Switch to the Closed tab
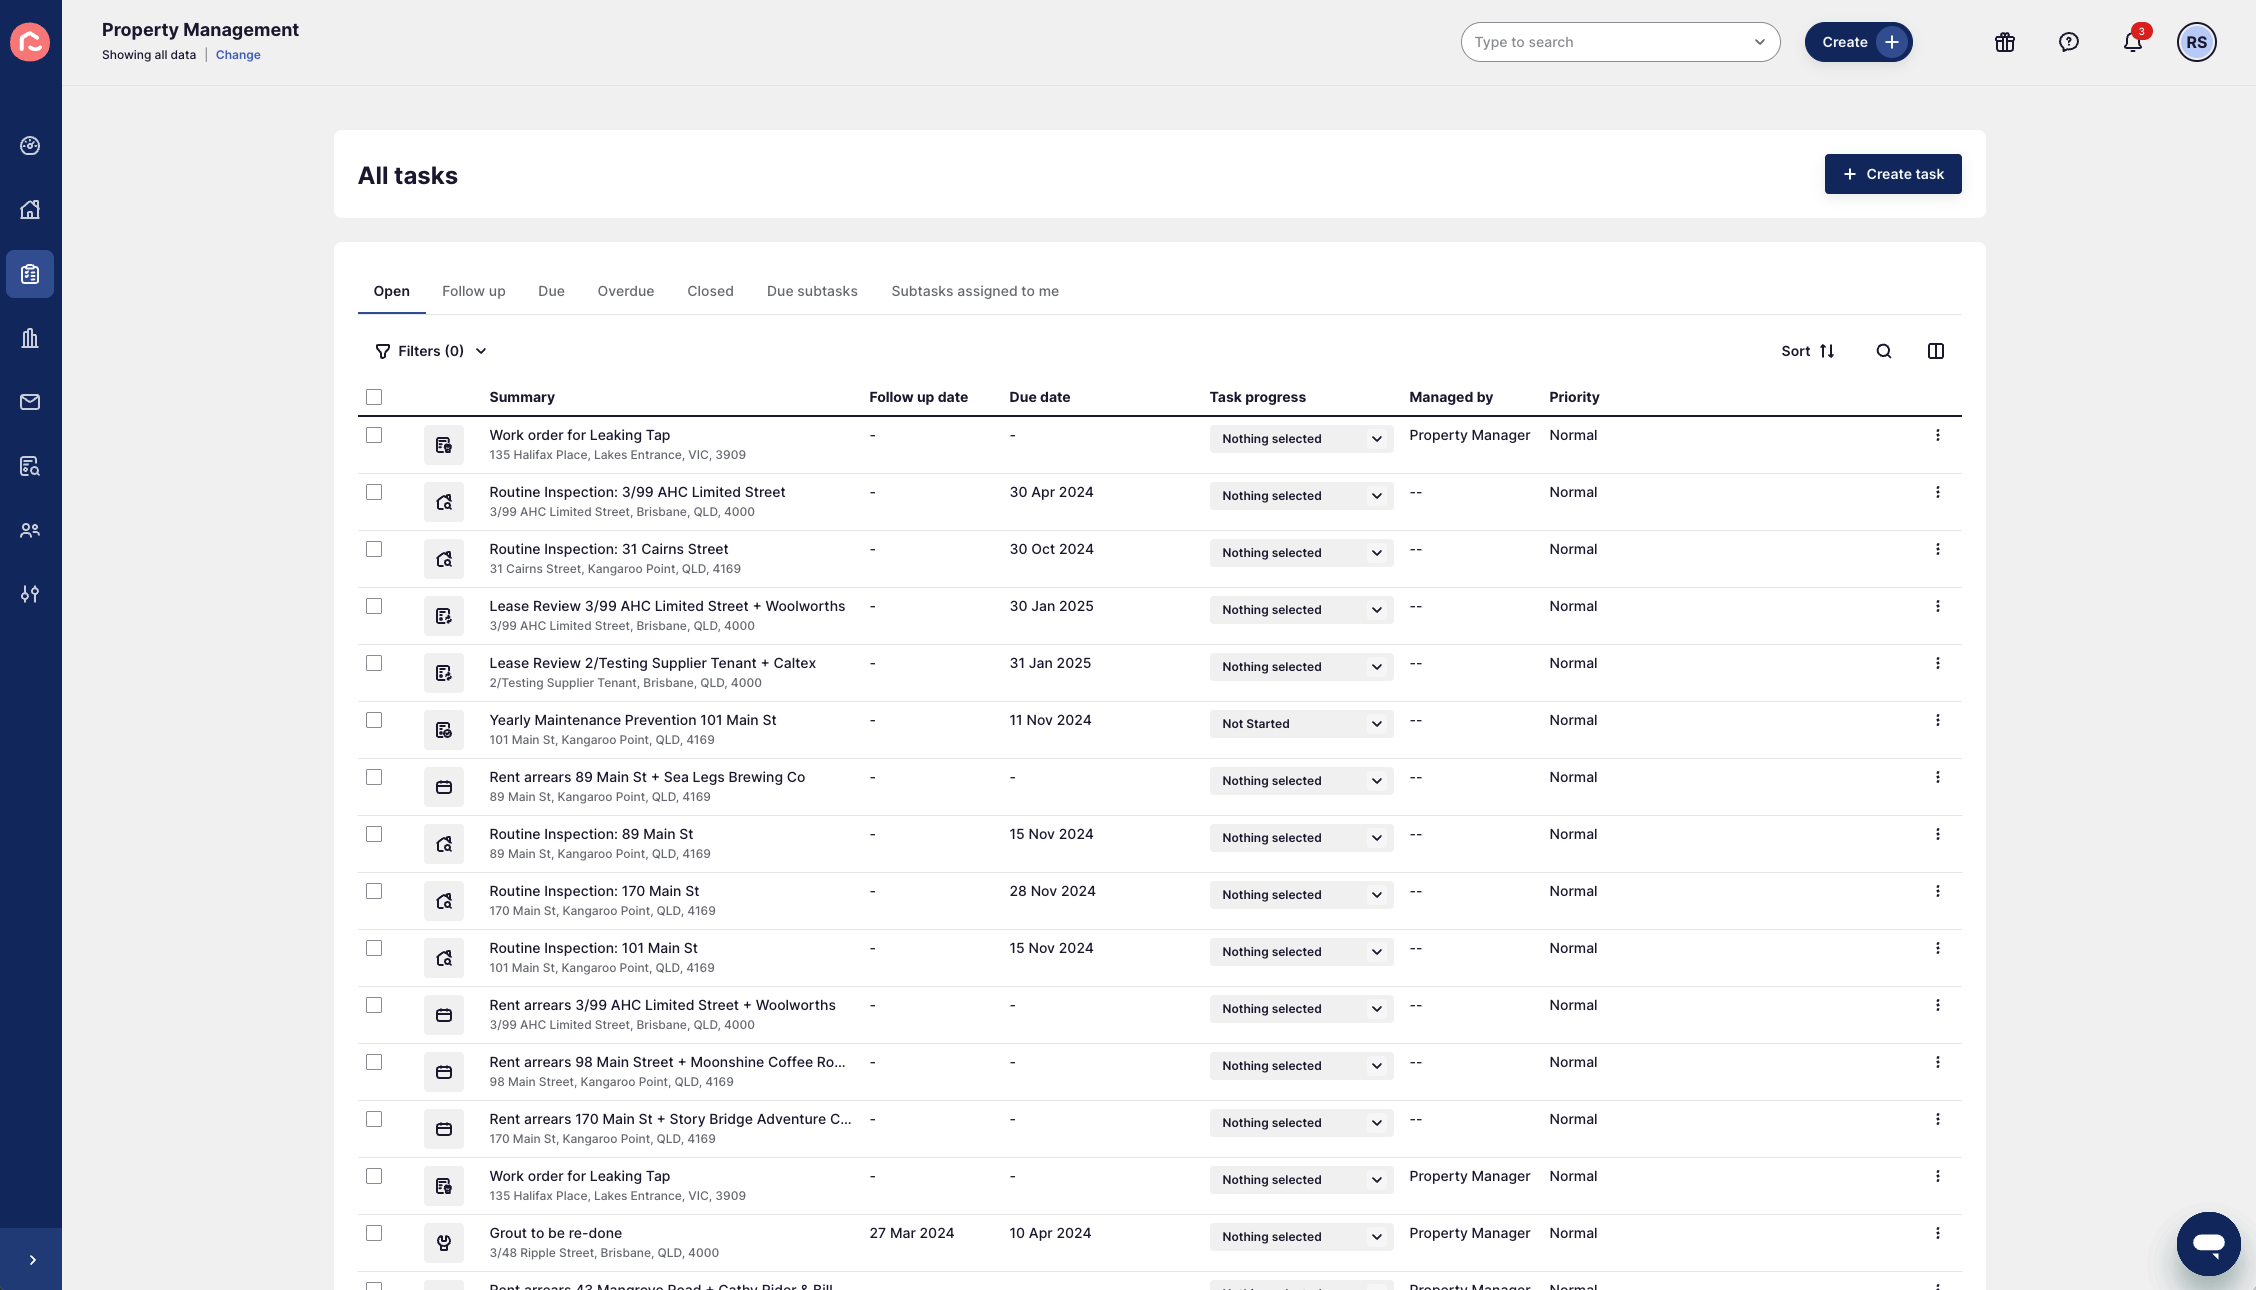Screen dimensions: 2256x1290 (x=710, y=291)
